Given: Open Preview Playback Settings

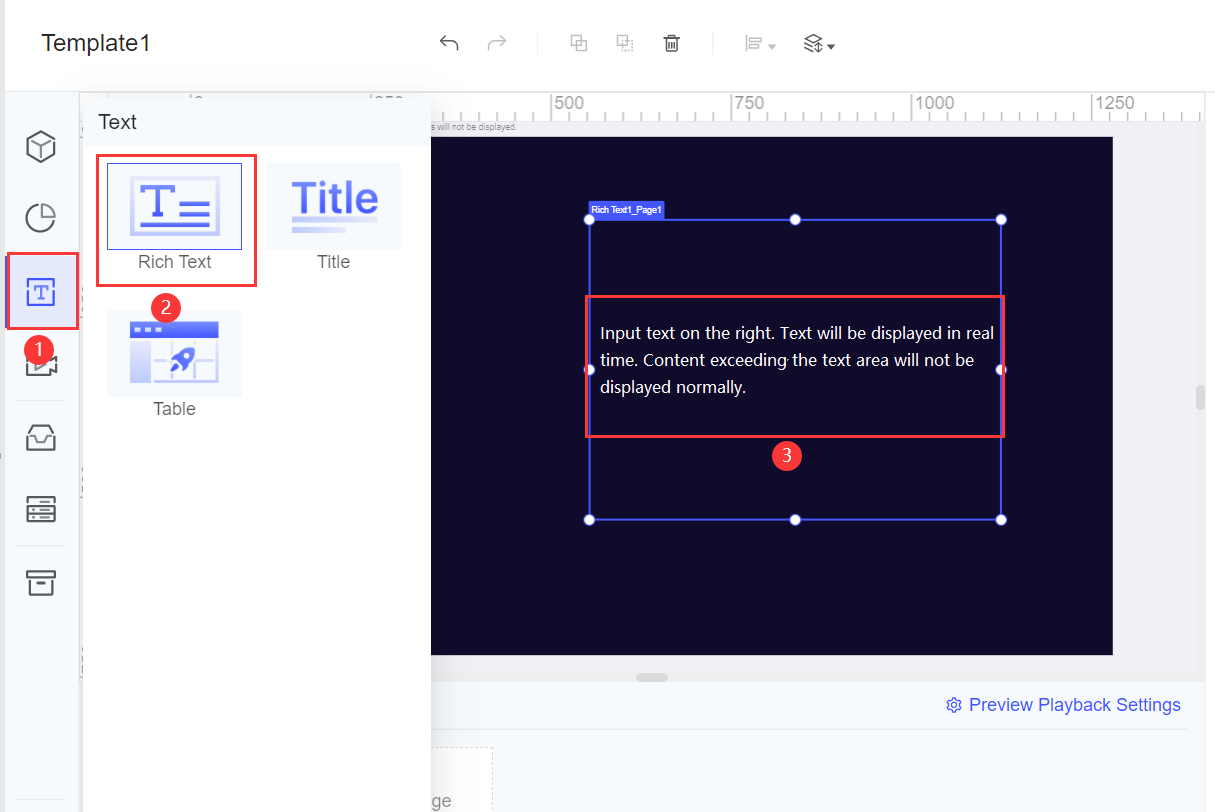Looking at the screenshot, I should coord(1074,705).
